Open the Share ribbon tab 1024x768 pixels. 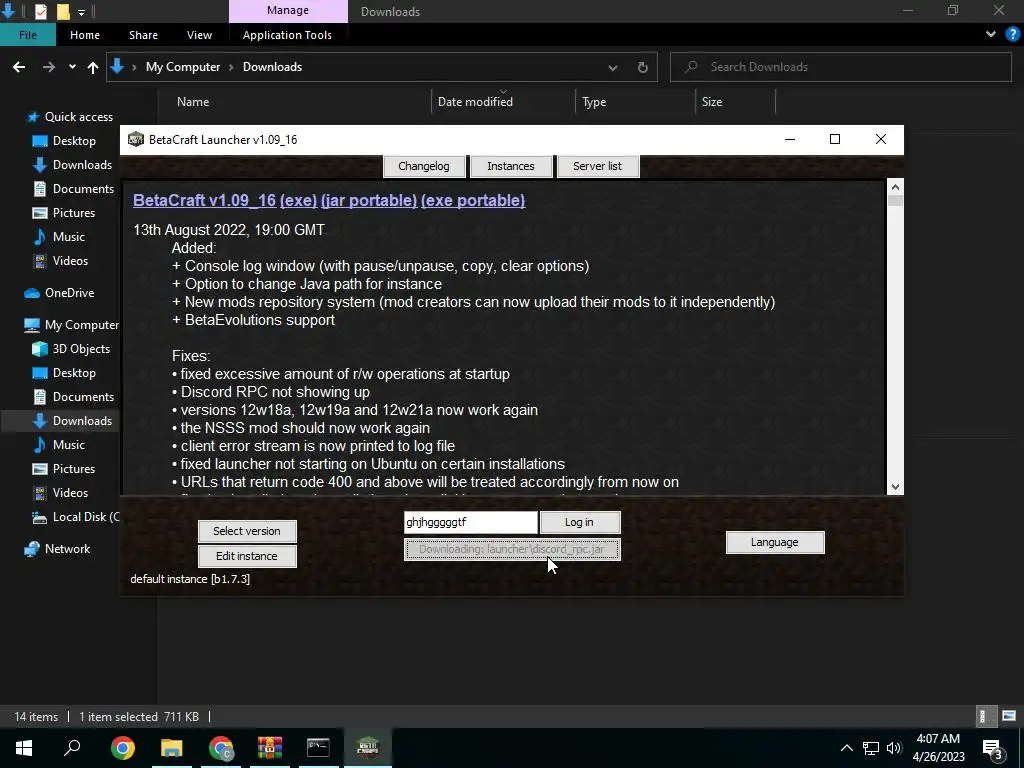(x=143, y=35)
